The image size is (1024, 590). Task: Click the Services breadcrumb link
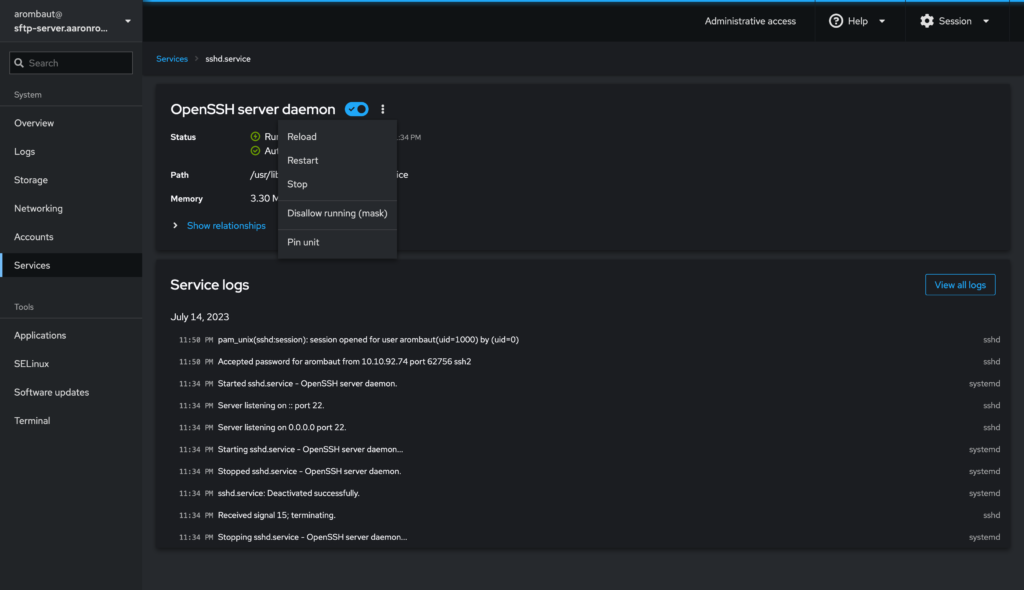[x=172, y=59]
